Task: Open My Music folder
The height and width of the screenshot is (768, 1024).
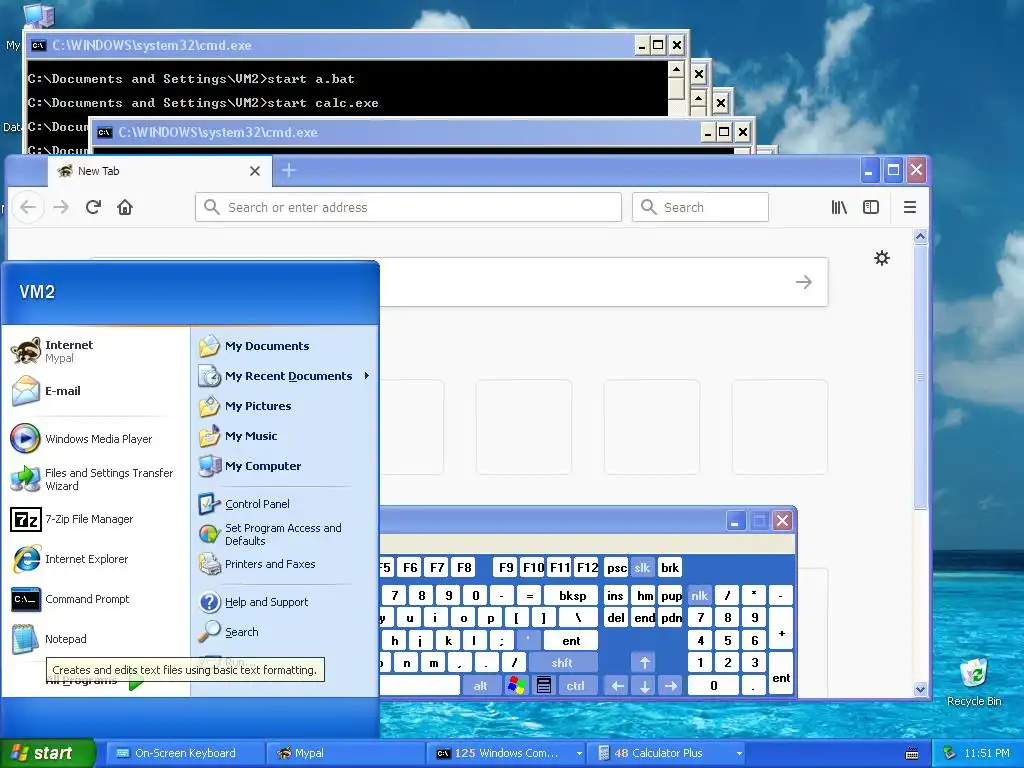Action: point(284,436)
